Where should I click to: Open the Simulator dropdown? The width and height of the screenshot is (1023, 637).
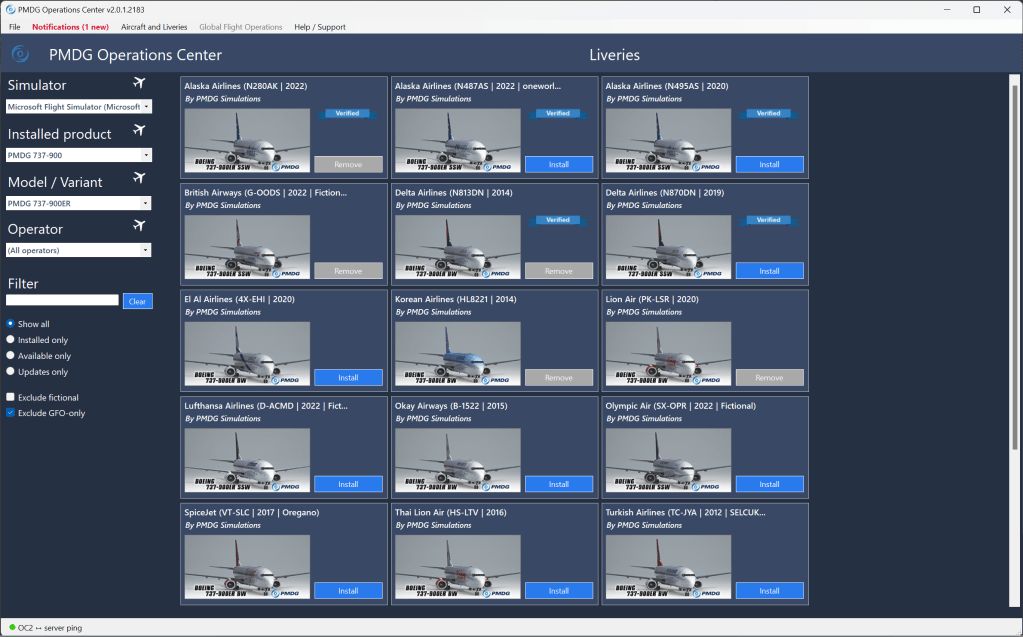click(78, 107)
